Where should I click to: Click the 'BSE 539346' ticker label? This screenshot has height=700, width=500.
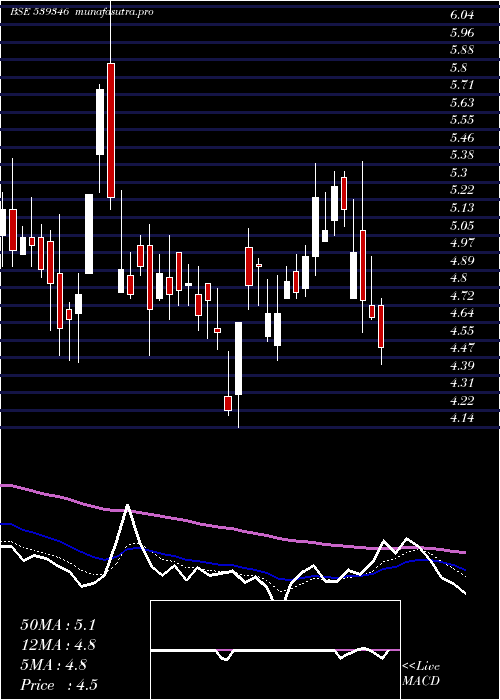point(39,12)
